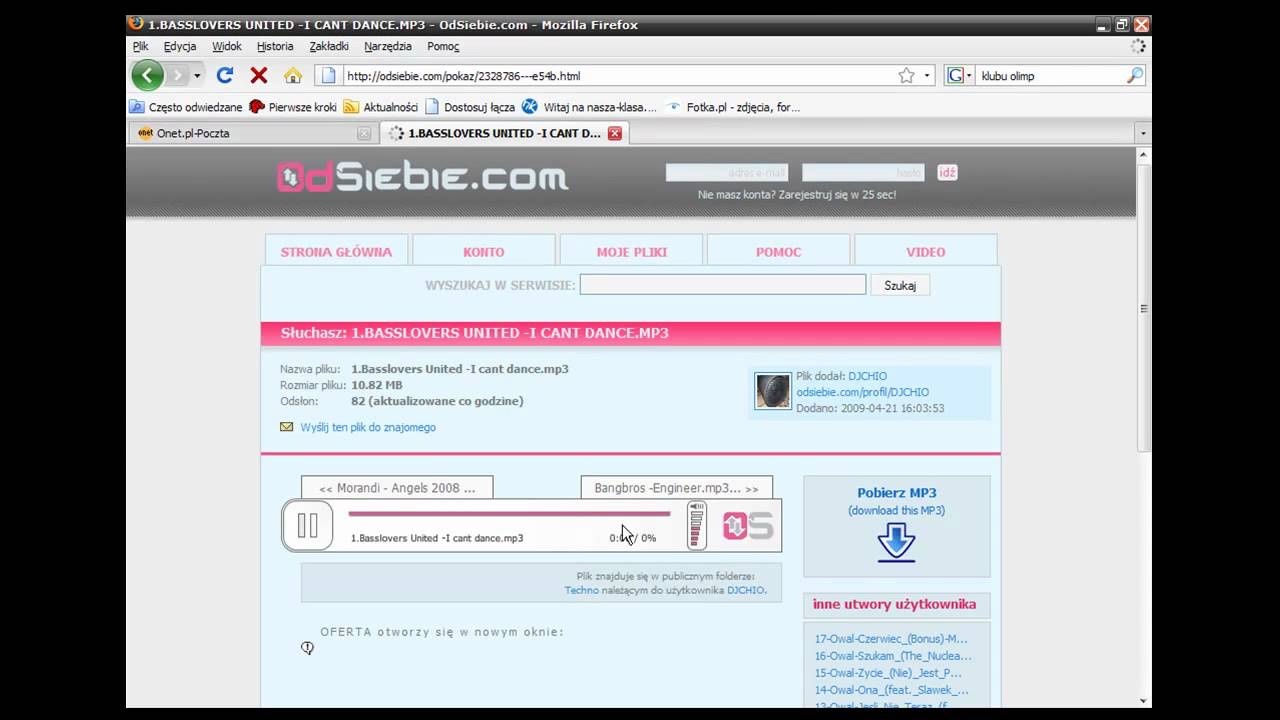Bookmark the page with the star icon
1280x720 pixels.
[x=906, y=75]
